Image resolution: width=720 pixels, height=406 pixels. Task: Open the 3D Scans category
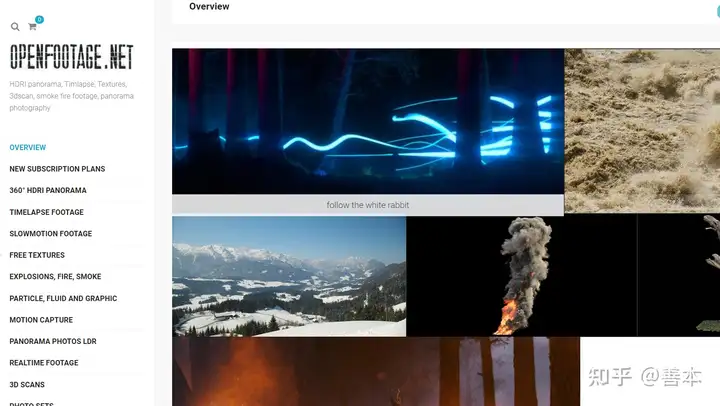(27, 384)
